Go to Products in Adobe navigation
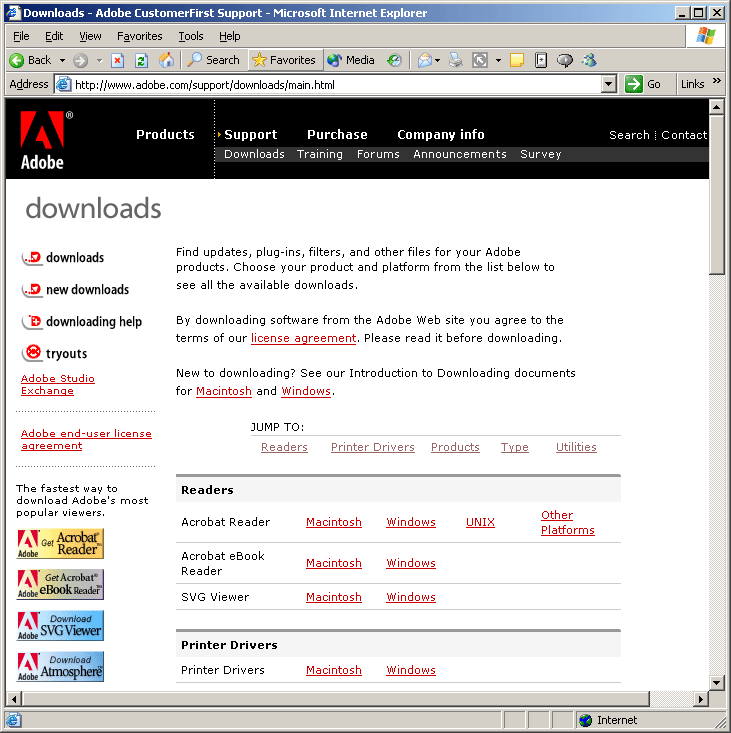Viewport: 731px width, 733px height. (165, 135)
